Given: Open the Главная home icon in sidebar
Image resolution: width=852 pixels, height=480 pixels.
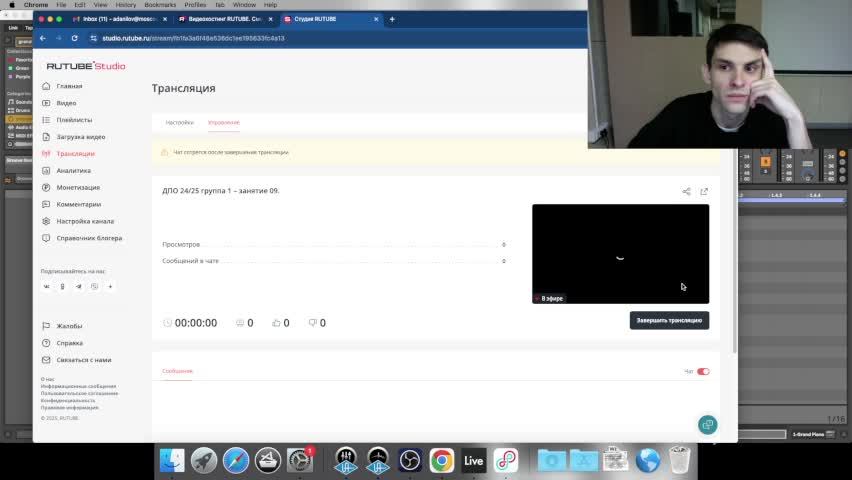Looking at the screenshot, I should [46, 86].
